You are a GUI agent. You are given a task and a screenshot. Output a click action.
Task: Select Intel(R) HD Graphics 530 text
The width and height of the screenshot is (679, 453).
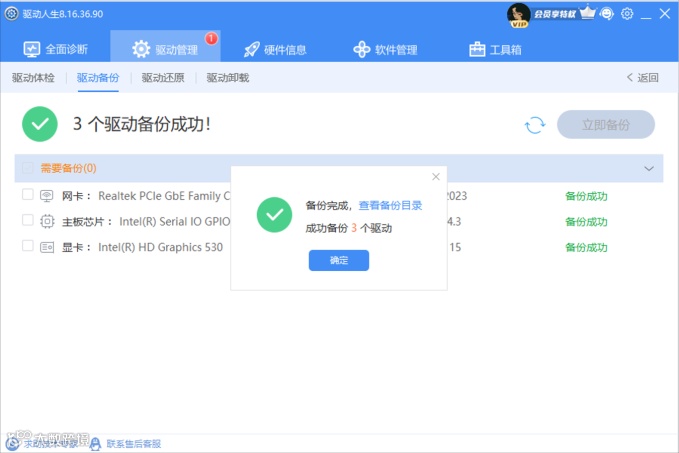point(161,247)
